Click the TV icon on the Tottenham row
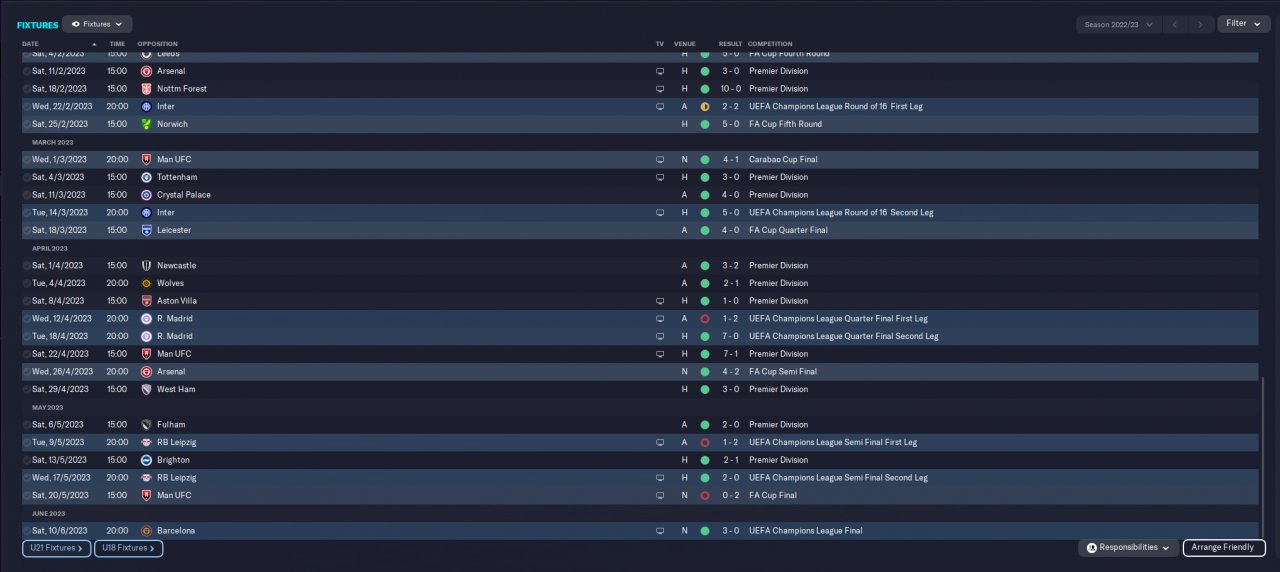Screen dimensions: 1280x572 point(660,177)
